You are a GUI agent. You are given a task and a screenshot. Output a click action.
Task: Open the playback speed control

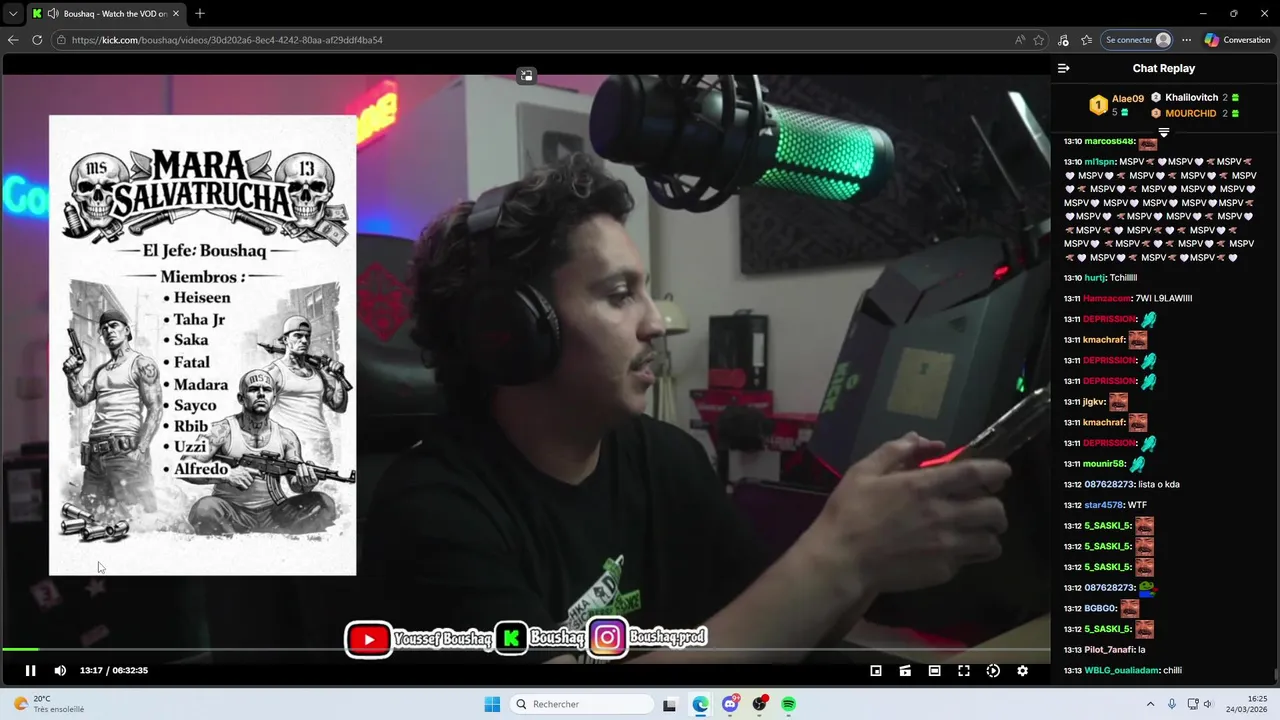tap(993, 671)
